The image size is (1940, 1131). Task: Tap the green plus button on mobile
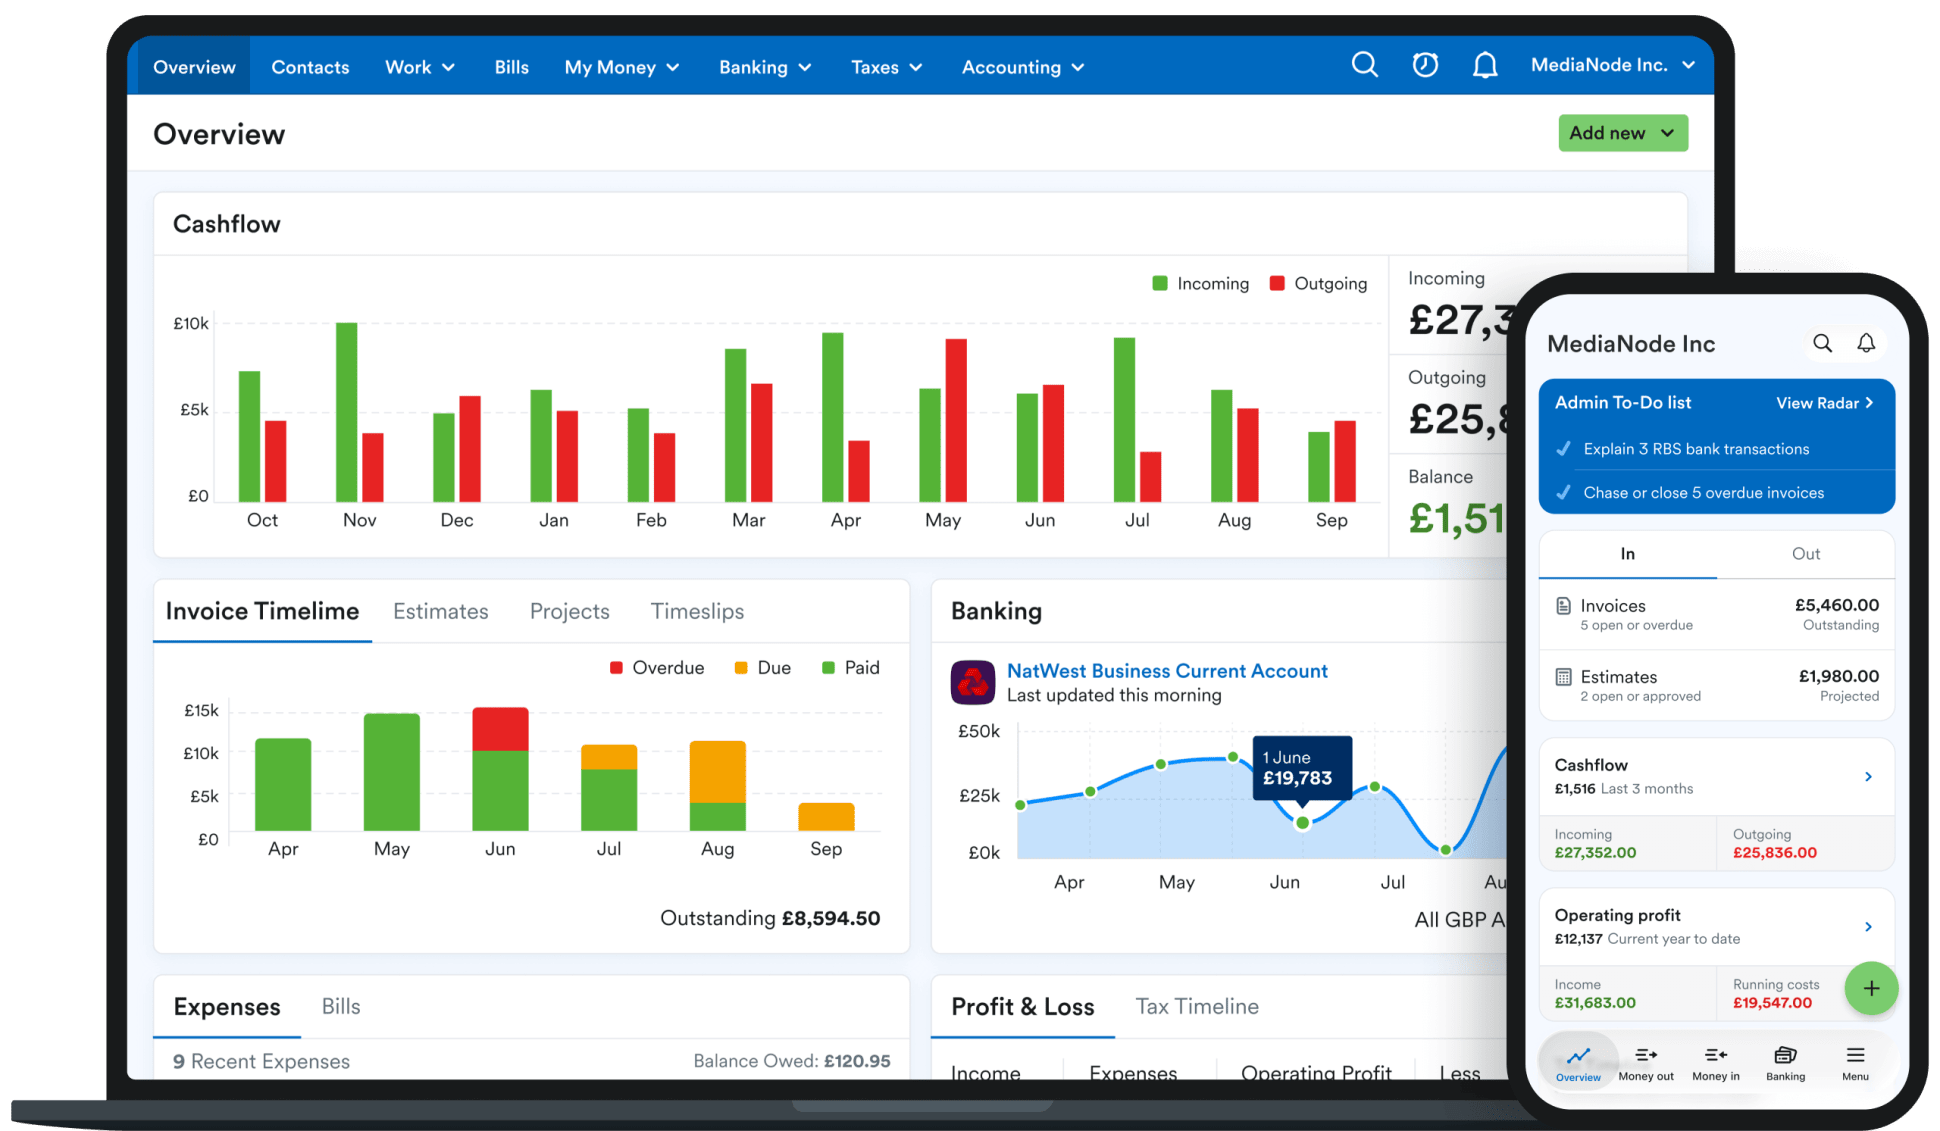click(x=1871, y=988)
